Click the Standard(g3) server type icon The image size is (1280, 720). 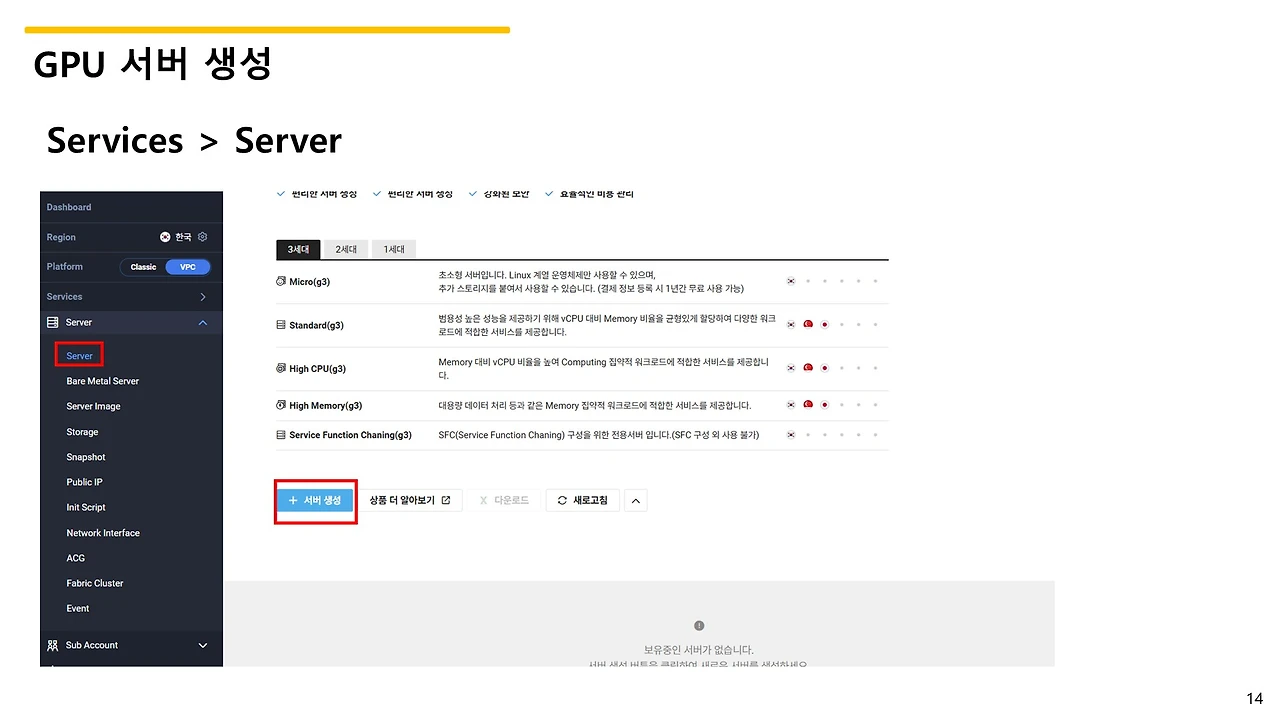click(281, 325)
